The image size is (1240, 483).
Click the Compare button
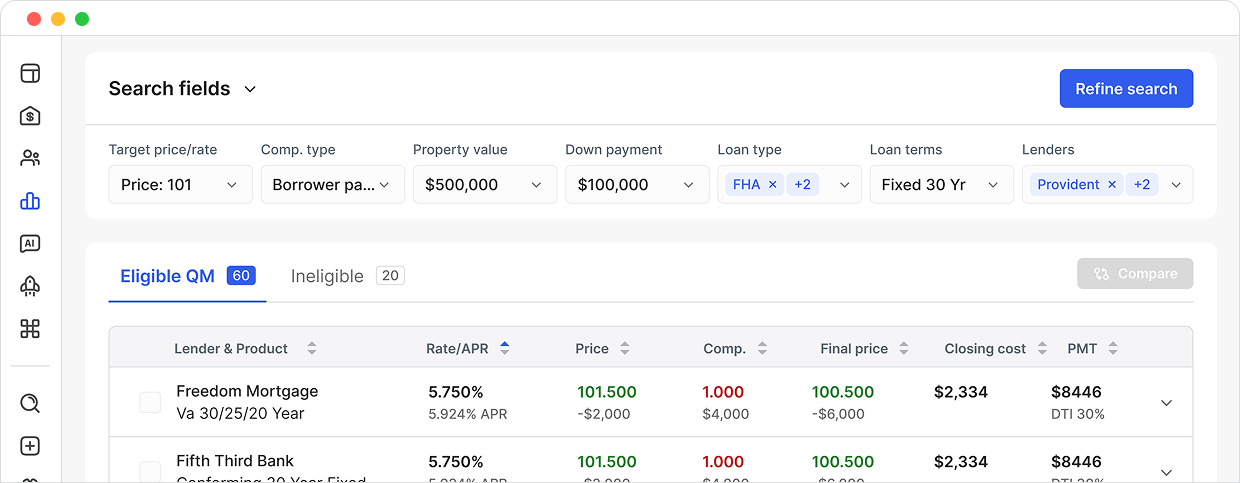pos(1135,274)
